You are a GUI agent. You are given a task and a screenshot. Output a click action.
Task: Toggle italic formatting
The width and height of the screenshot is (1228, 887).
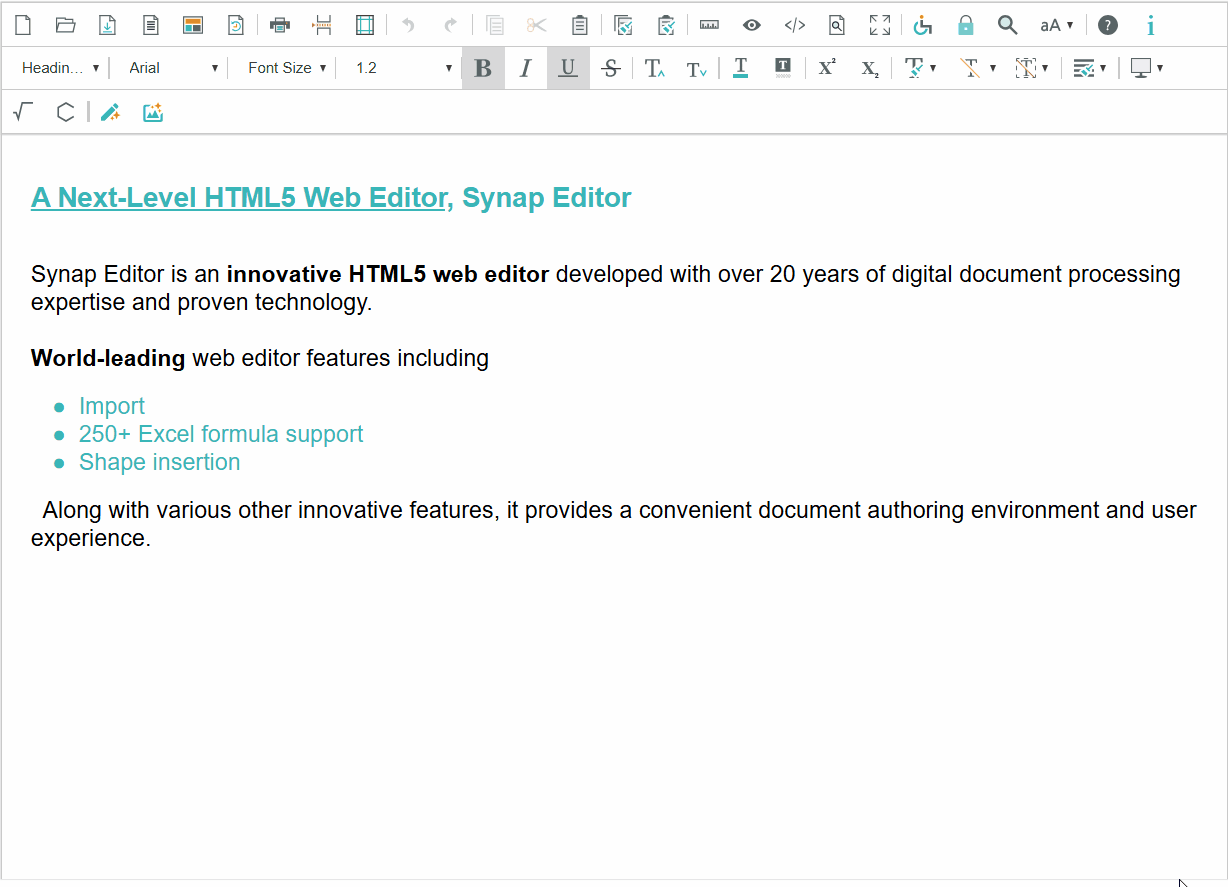tap(526, 68)
